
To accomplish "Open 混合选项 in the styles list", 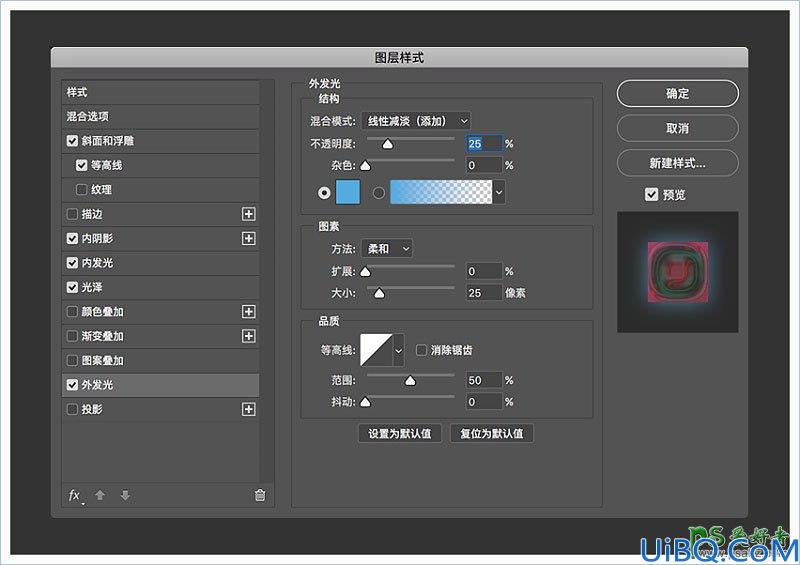I will pos(160,116).
